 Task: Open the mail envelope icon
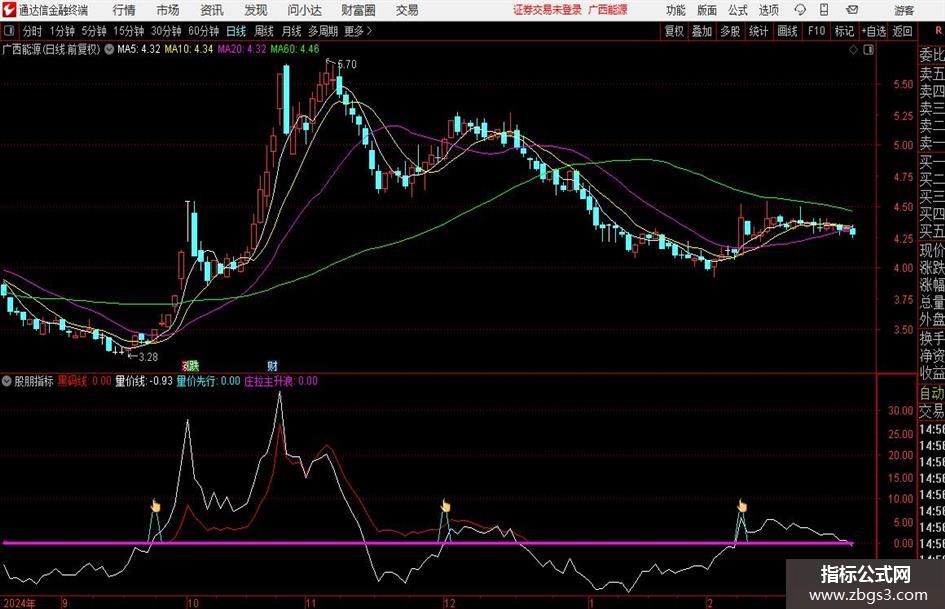(x=852, y=10)
